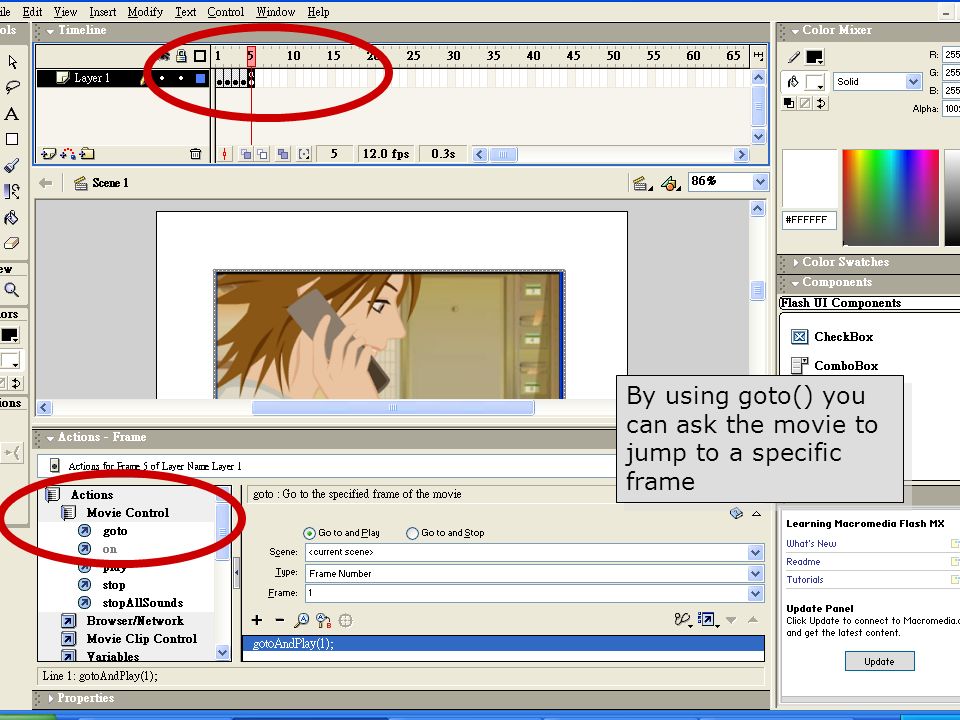The image size is (960, 720).
Task: Click the Insert Layer icon in timeline
Action: click(x=48, y=154)
